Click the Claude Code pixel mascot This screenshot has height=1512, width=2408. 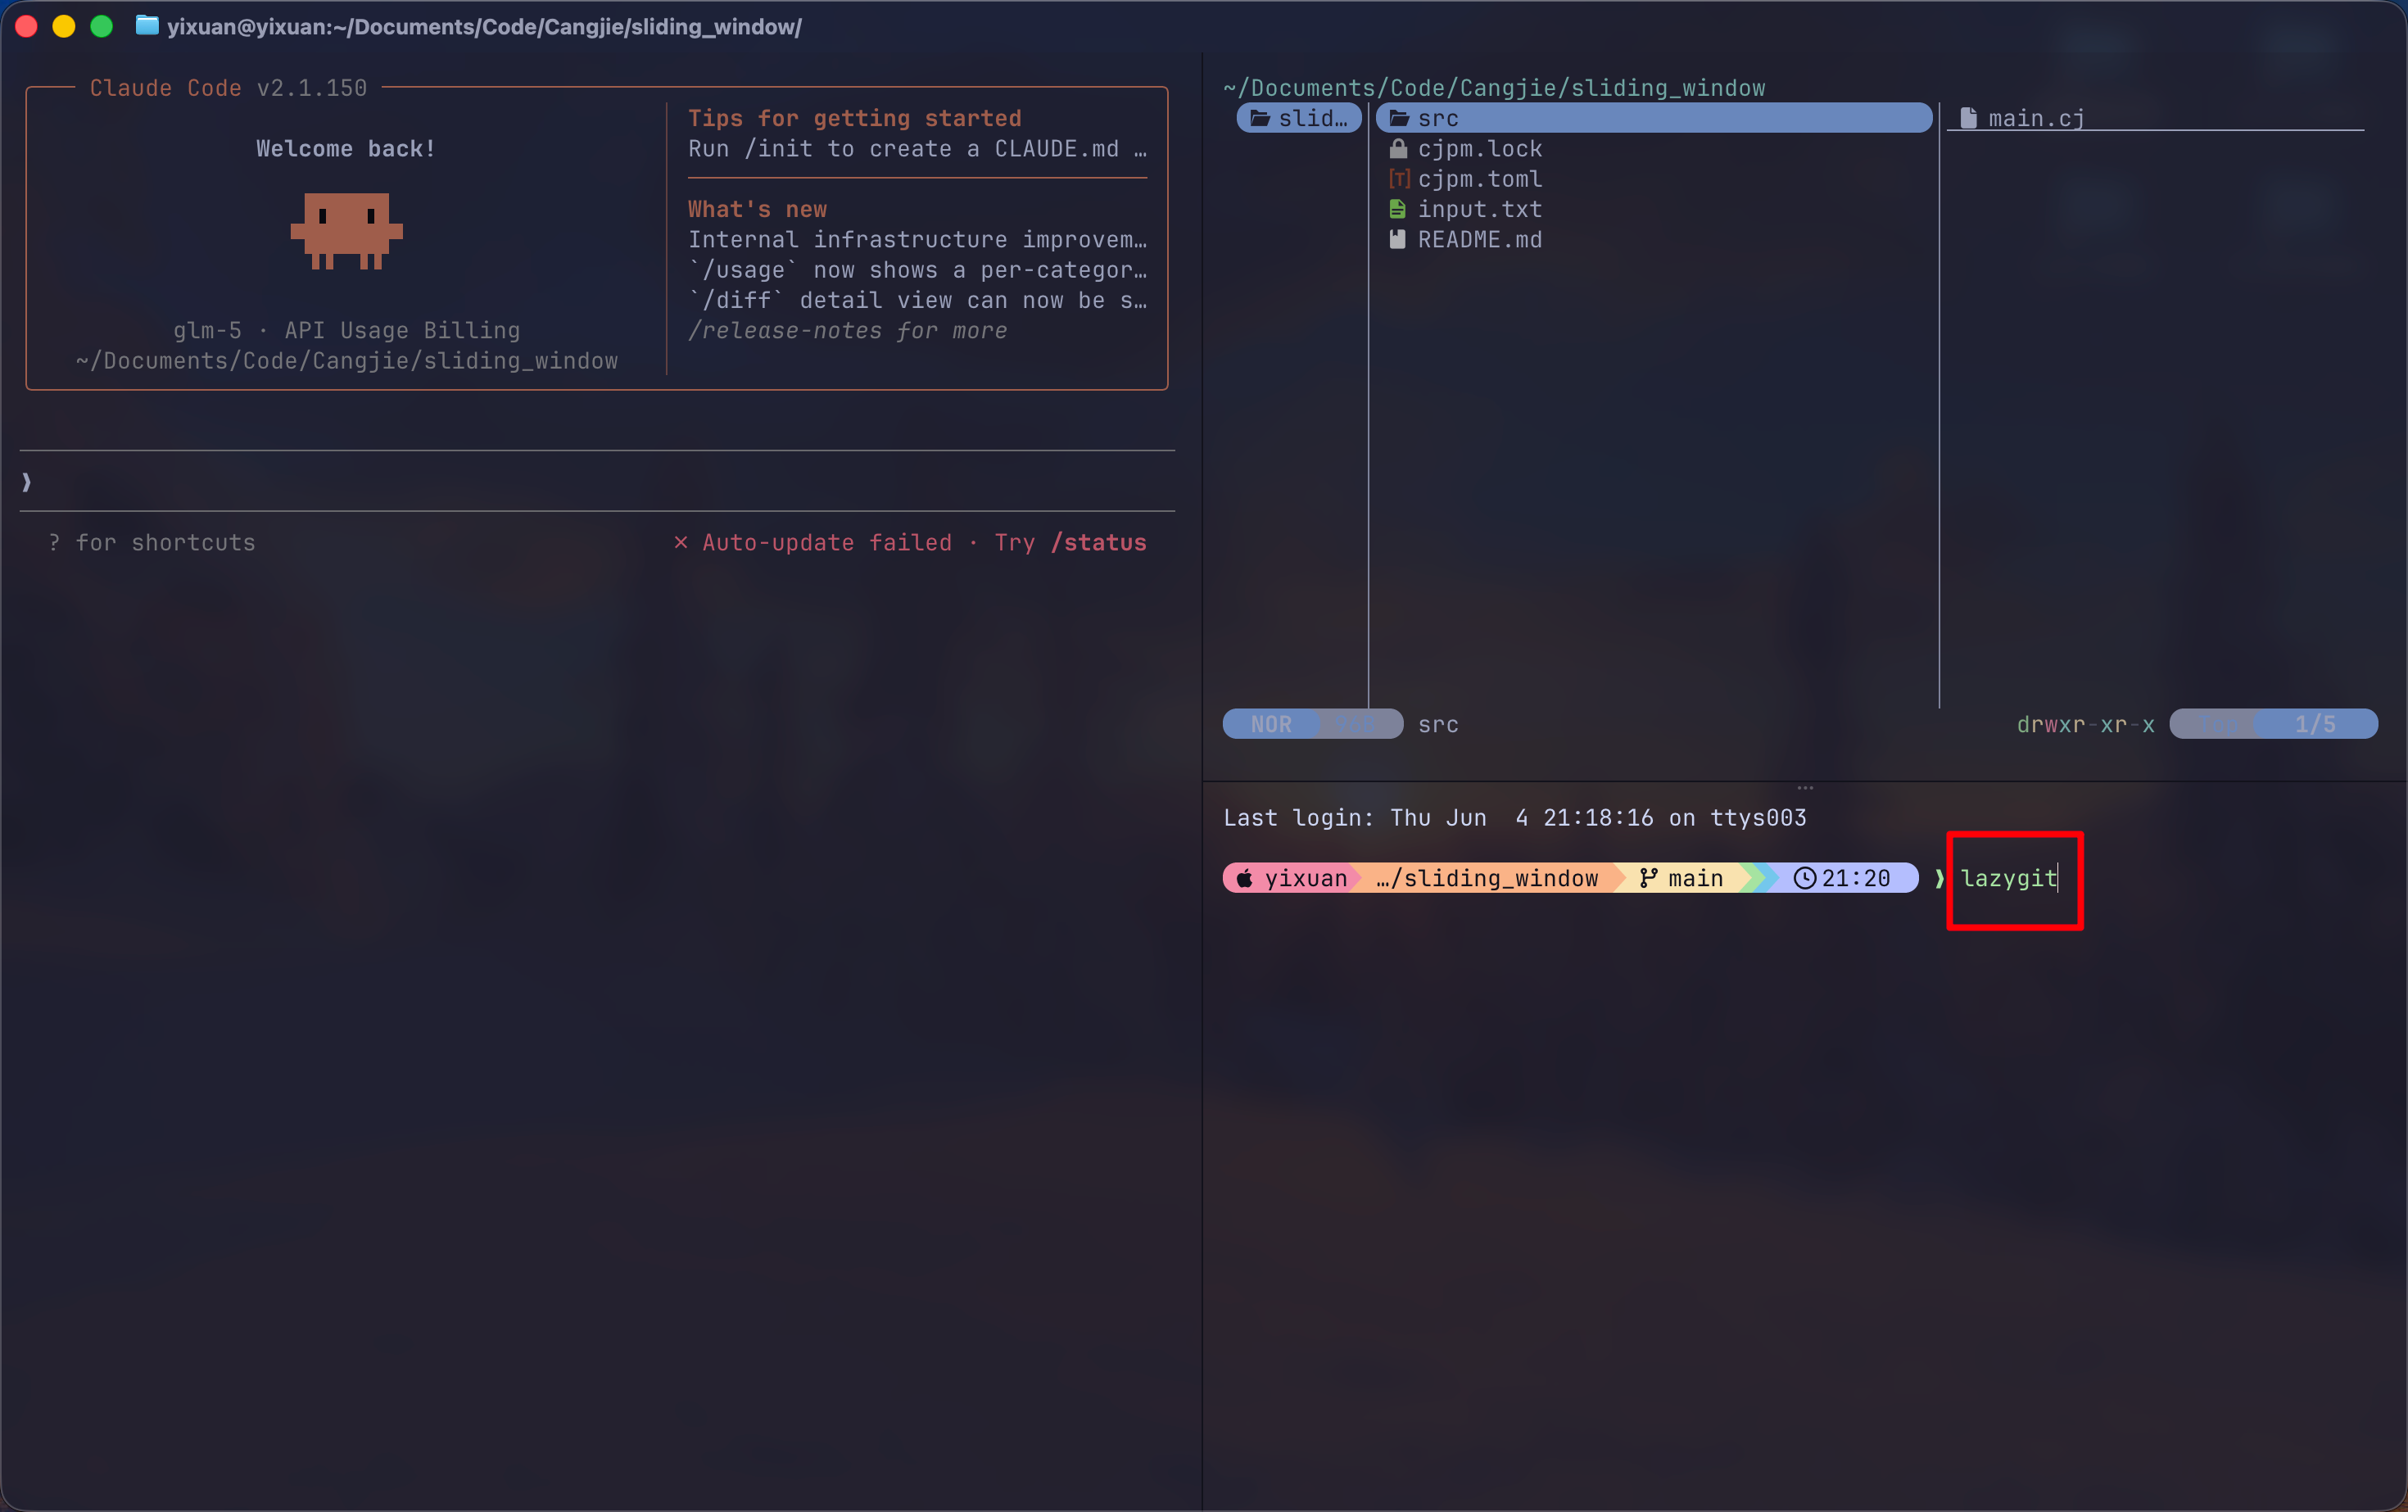tap(346, 231)
